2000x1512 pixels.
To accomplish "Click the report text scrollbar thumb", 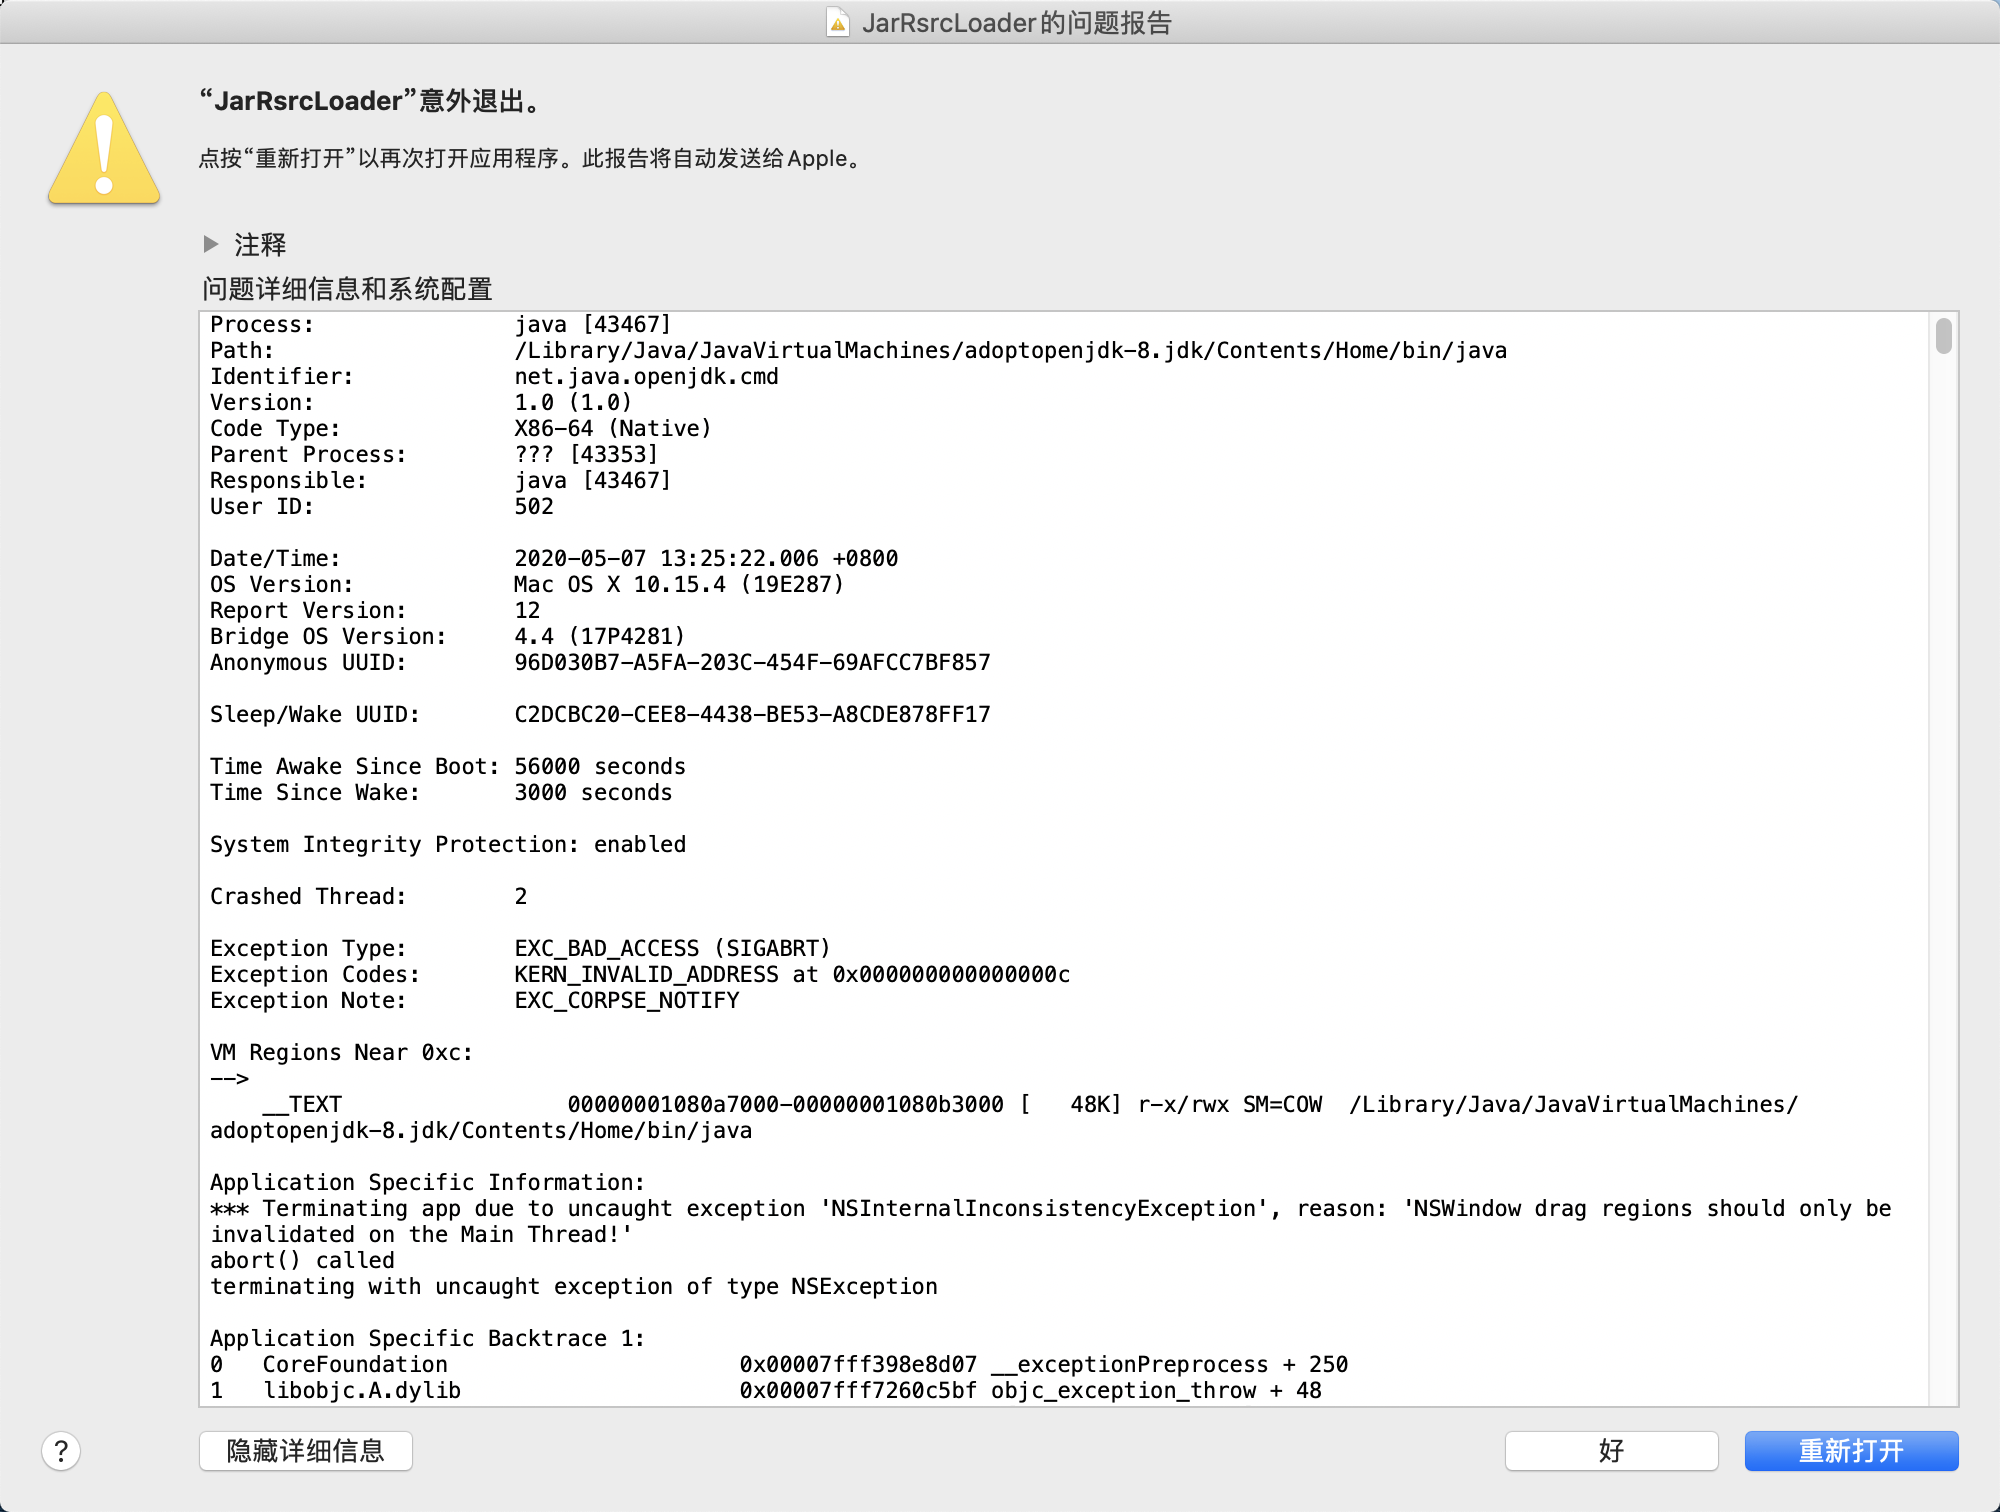I will (x=1943, y=336).
